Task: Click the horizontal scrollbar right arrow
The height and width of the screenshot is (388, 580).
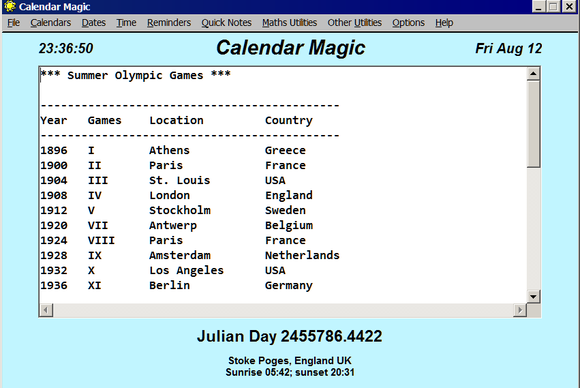Action: (x=520, y=310)
